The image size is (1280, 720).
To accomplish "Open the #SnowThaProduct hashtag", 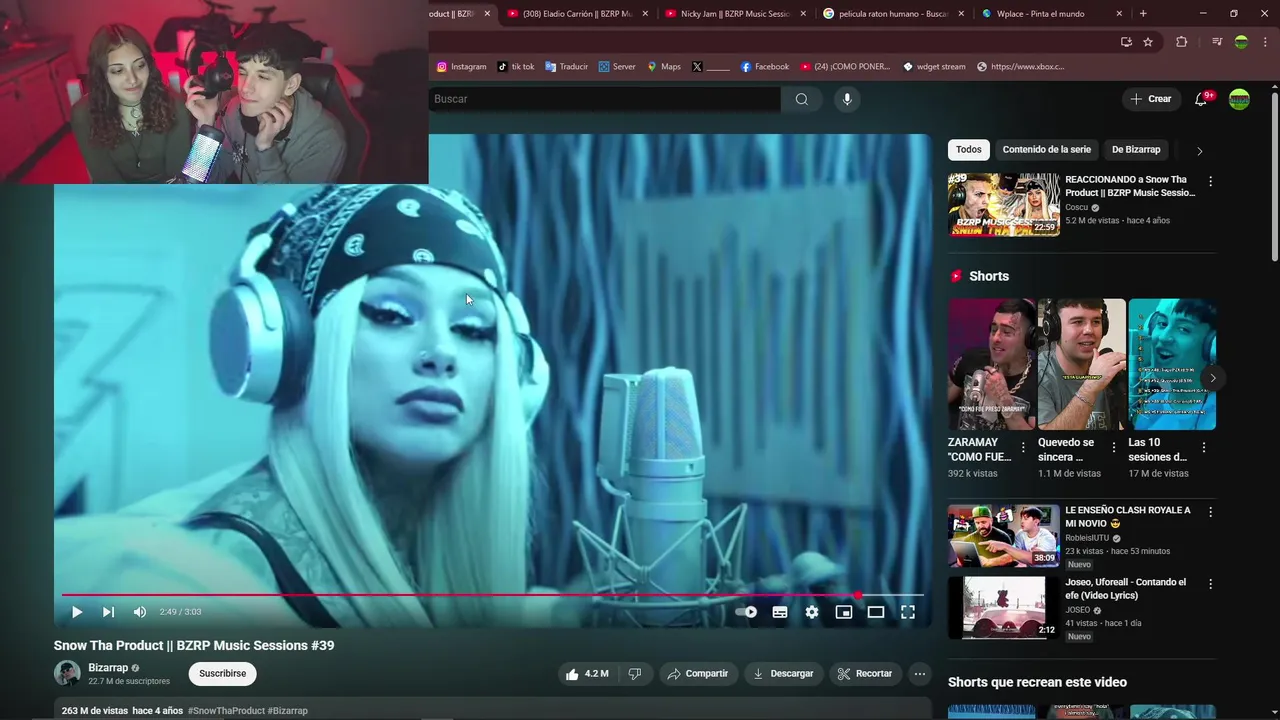I will click(x=226, y=711).
